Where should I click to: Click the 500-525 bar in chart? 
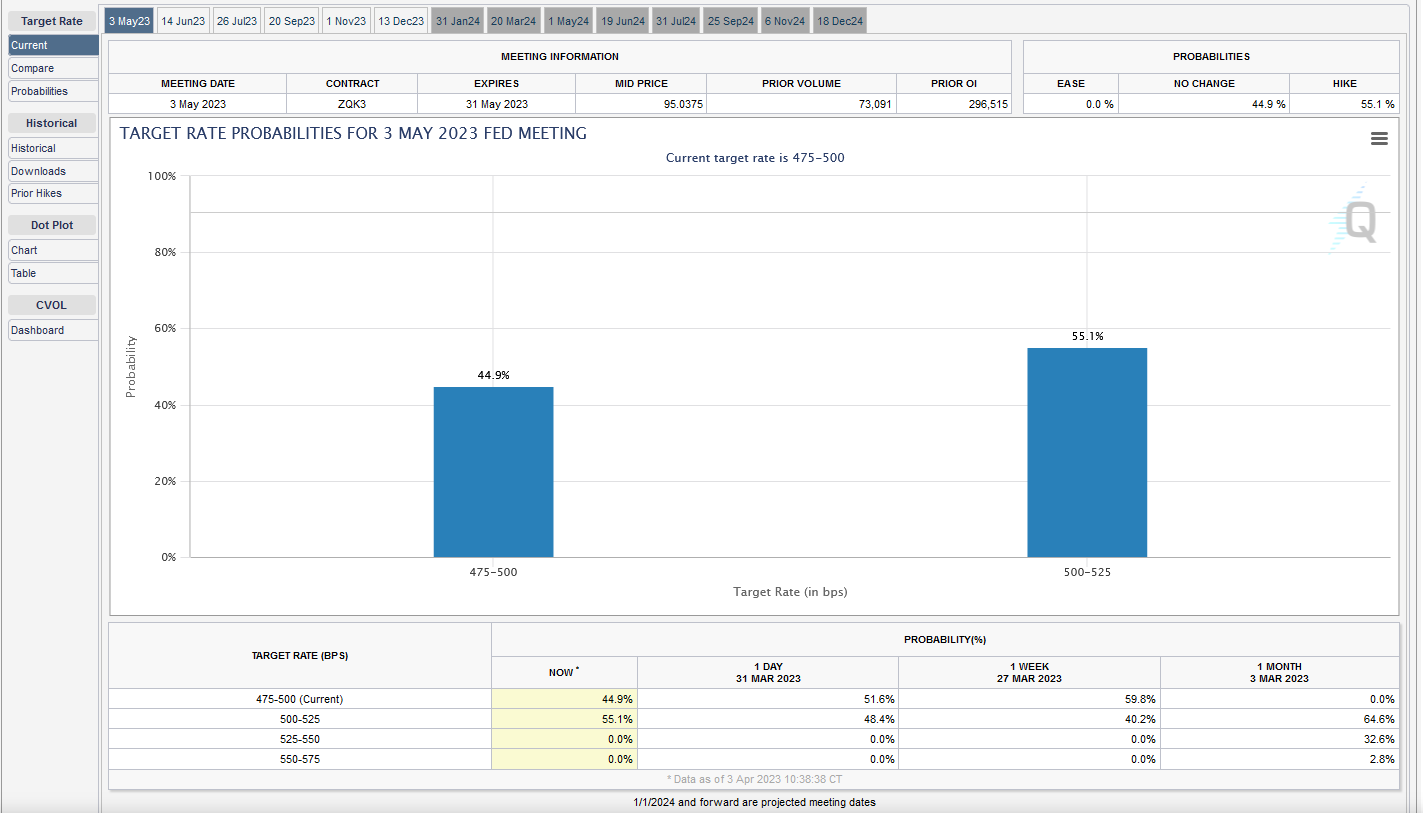(1087, 452)
